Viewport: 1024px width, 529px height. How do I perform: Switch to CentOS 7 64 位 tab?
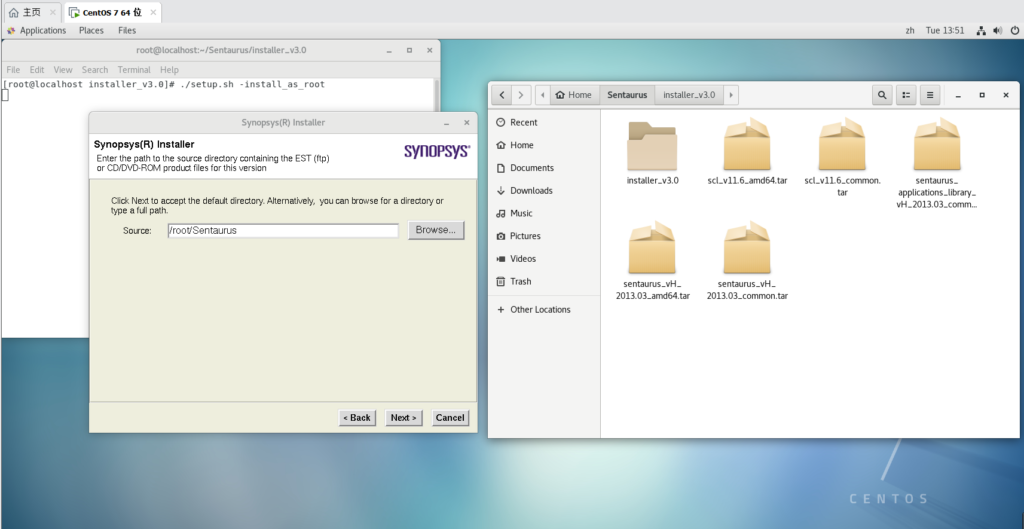[112, 12]
